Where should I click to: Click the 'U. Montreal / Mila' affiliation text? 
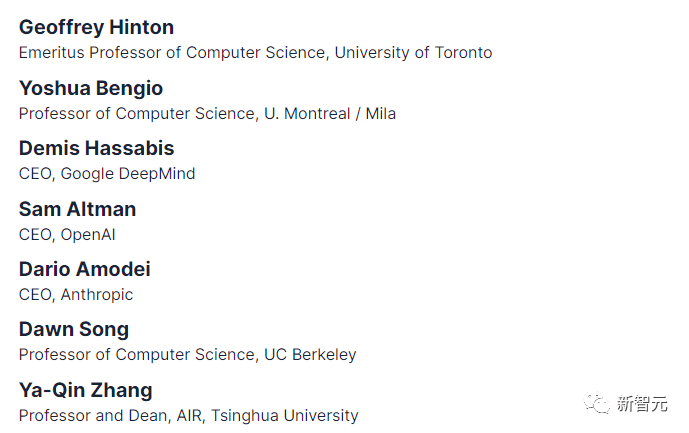(329, 114)
